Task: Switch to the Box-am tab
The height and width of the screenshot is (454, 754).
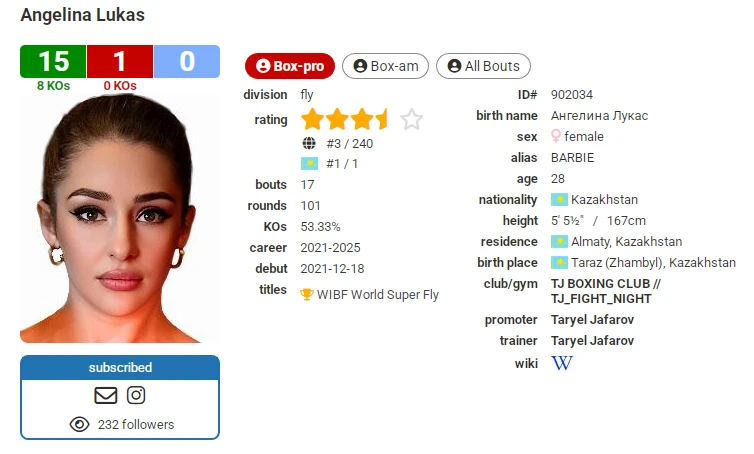Action: 385,66
